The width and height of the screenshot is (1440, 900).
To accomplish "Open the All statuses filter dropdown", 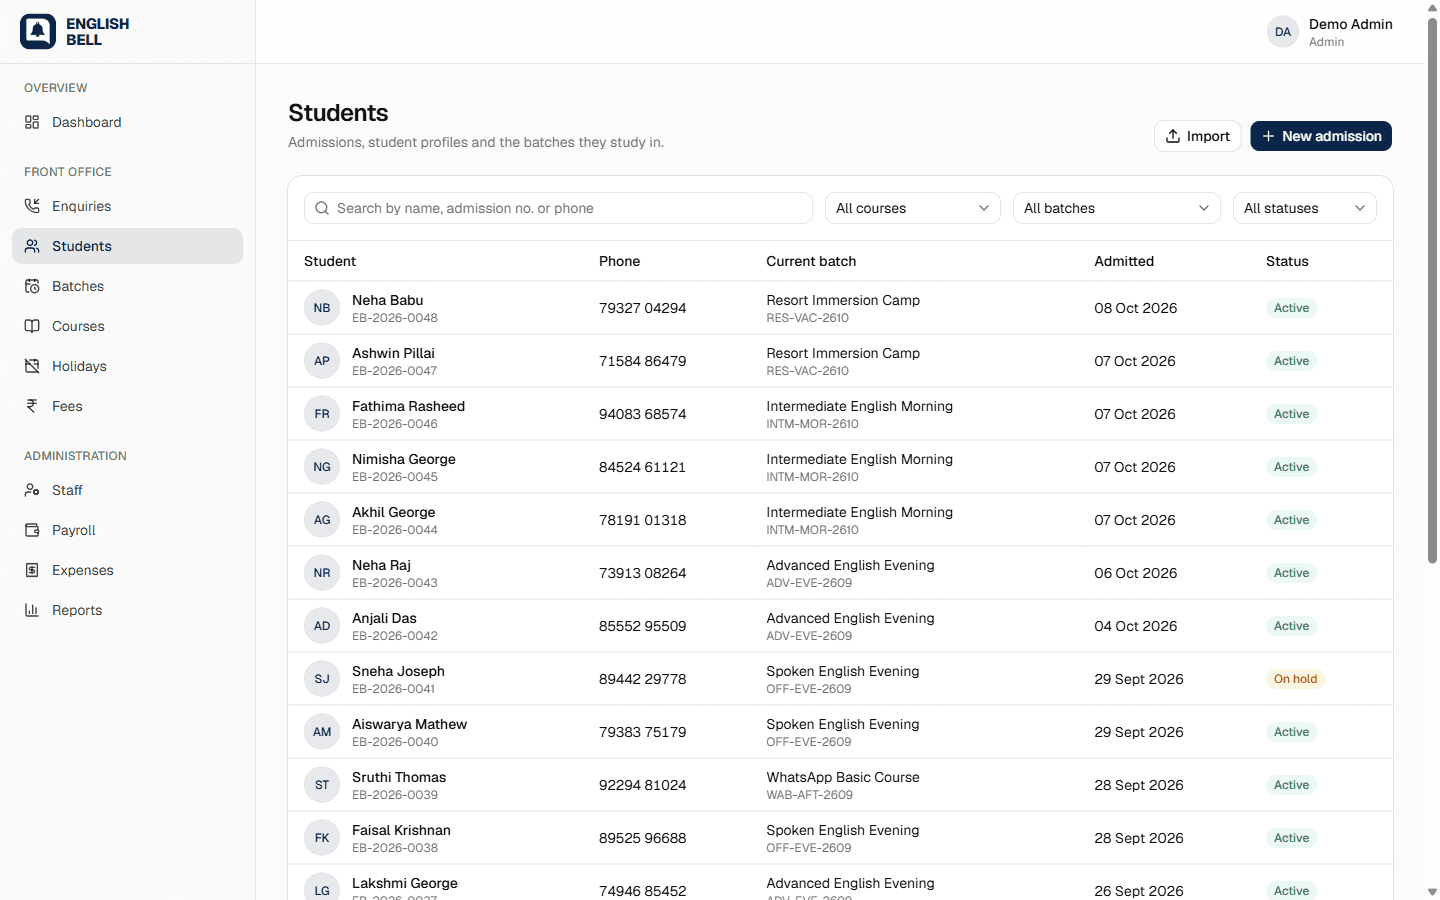I will [1305, 208].
